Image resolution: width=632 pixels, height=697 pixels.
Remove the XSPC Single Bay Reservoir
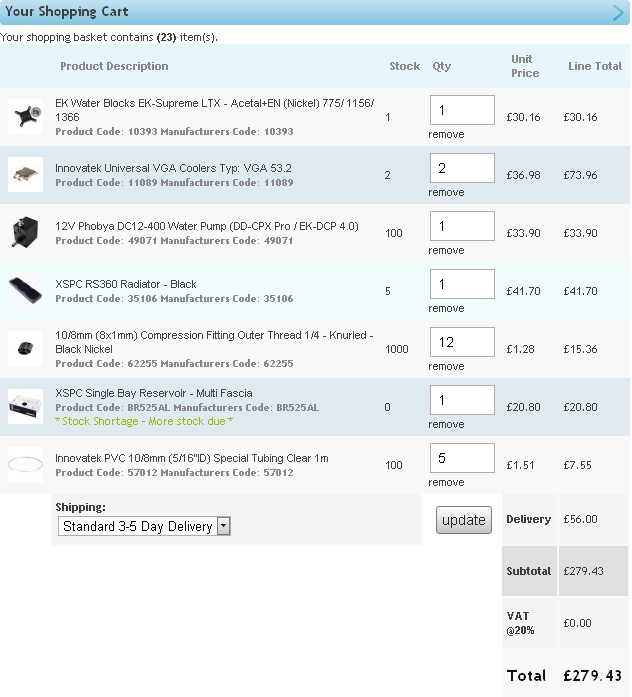(446, 425)
